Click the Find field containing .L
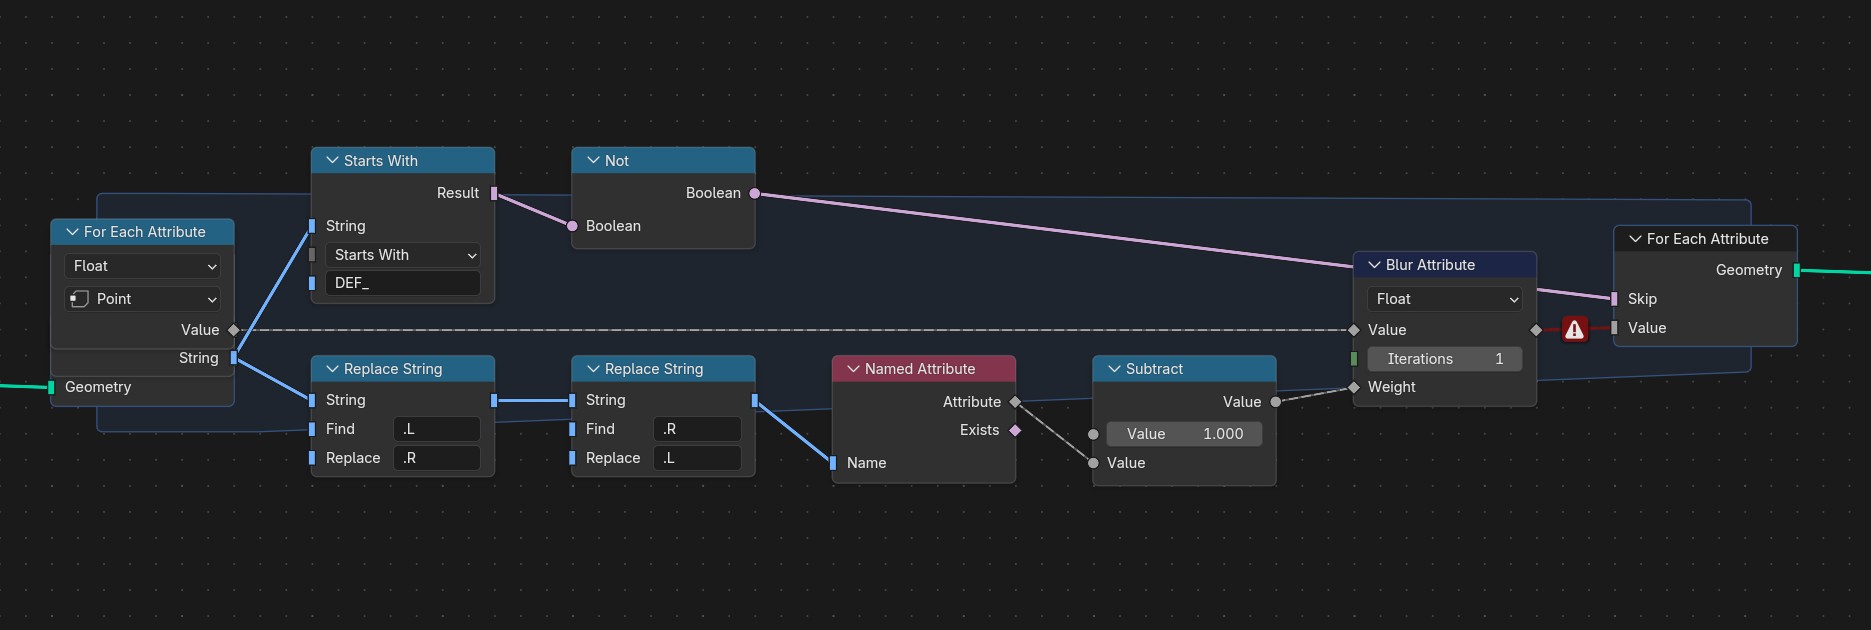The height and width of the screenshot is (630, 1871). (437, 429)
